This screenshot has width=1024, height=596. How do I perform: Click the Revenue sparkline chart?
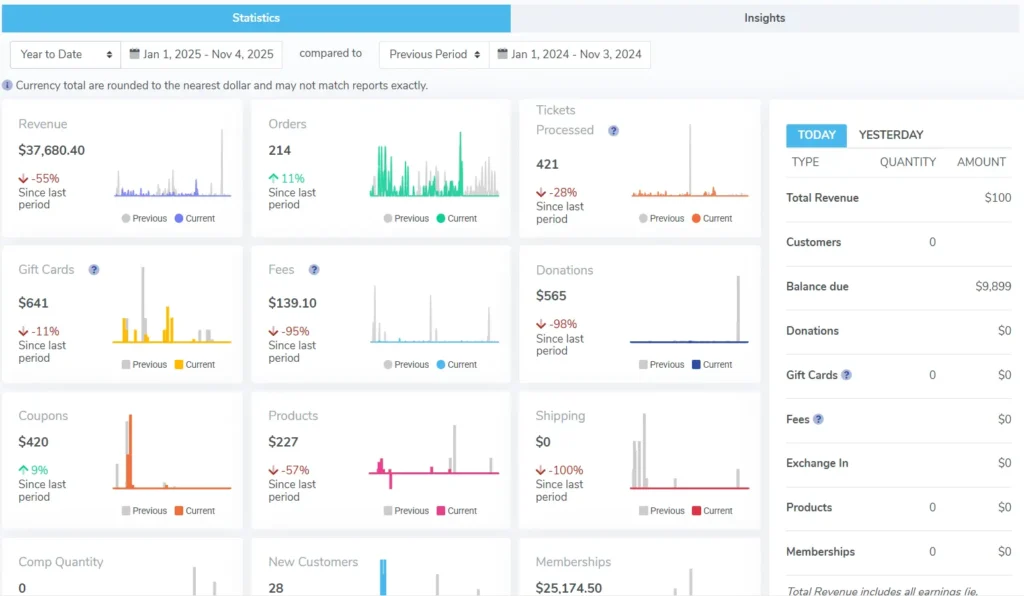[172, 163]
